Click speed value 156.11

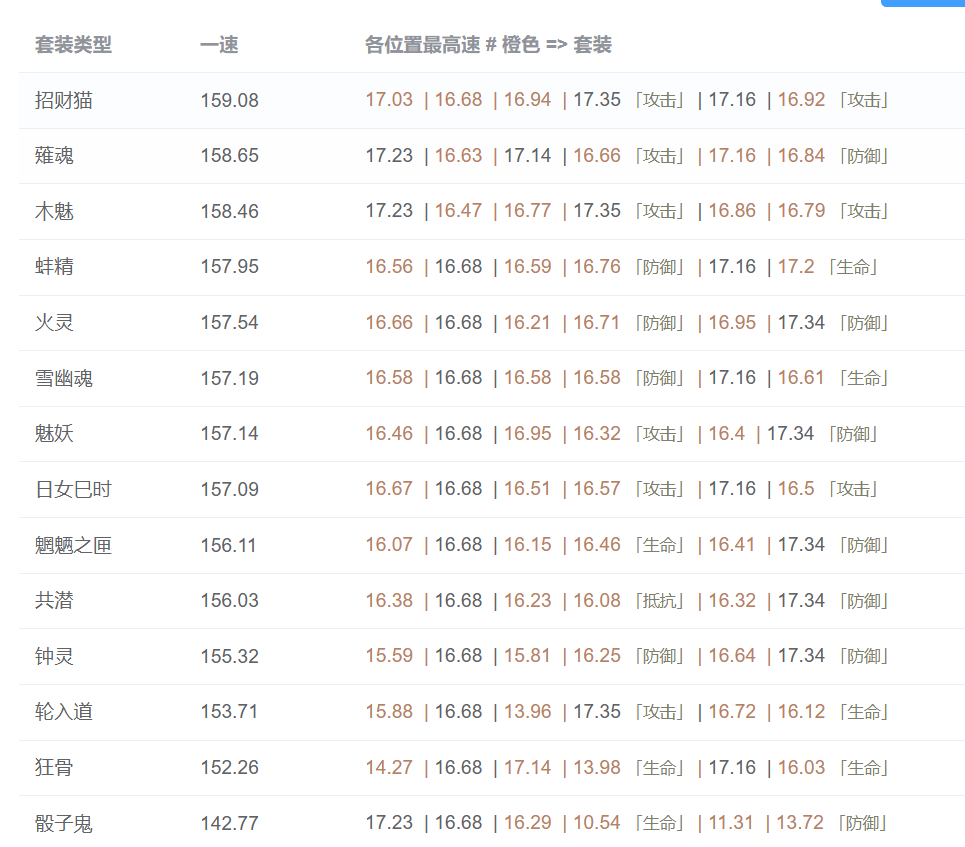[x=228, y=545]
